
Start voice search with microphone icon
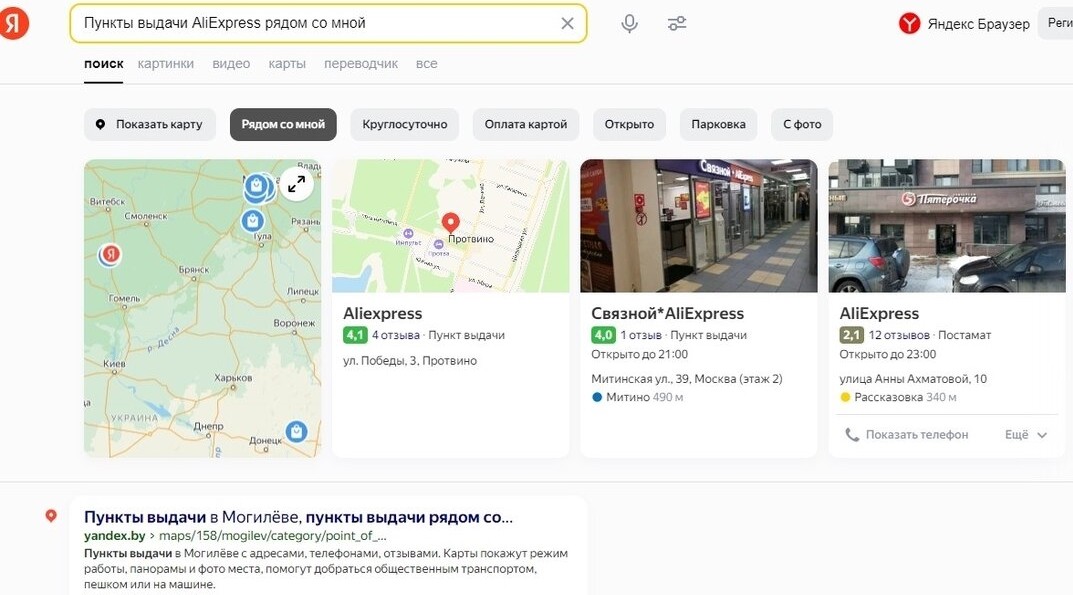point(630,23)
